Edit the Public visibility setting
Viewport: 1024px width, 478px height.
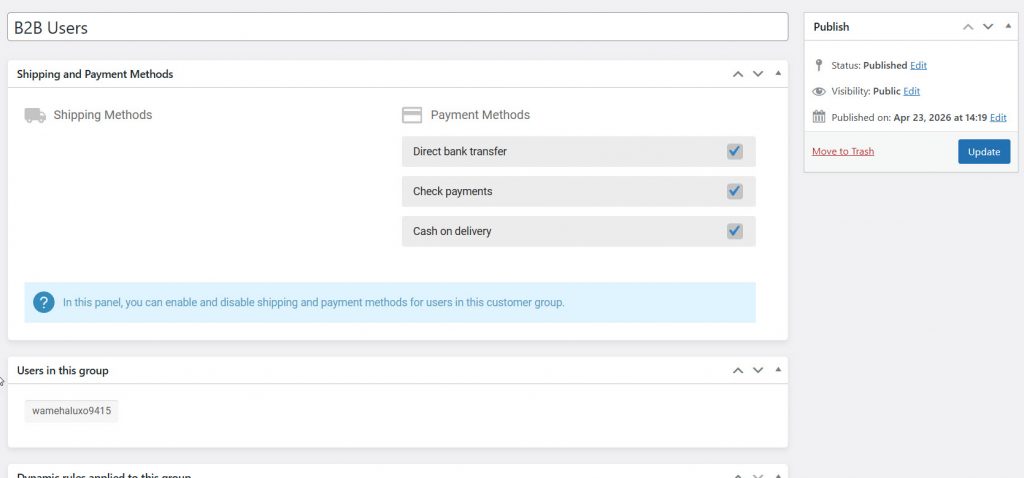tap(911, 91)
